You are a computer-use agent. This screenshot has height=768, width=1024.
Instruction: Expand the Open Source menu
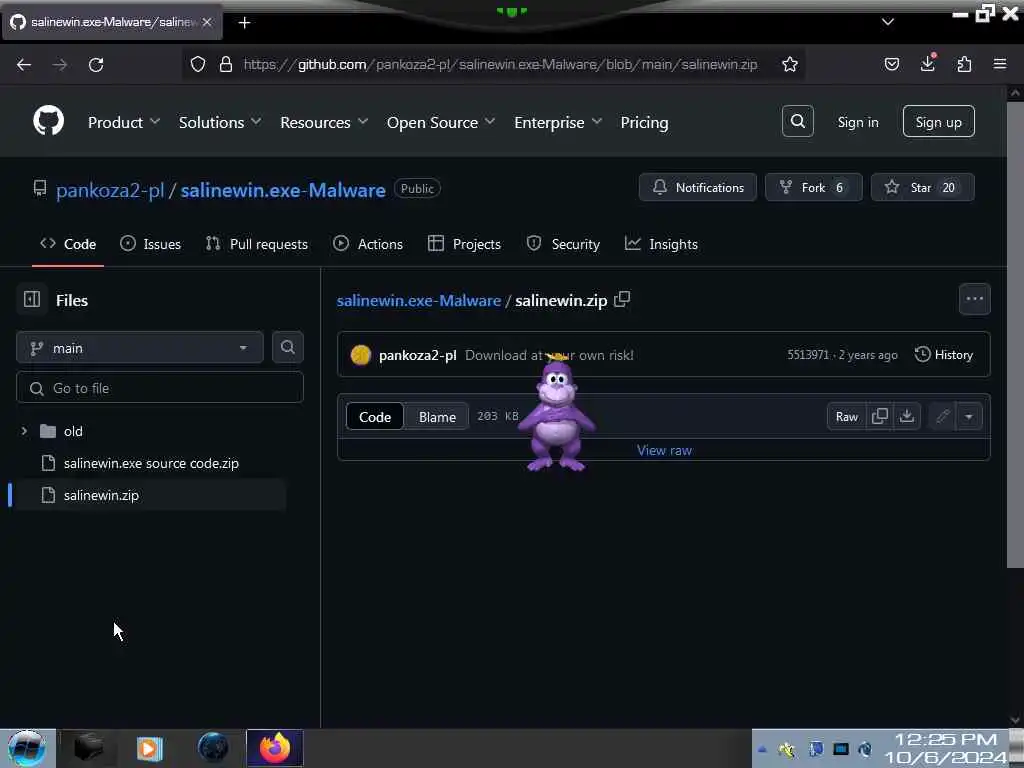pos(441,122)
